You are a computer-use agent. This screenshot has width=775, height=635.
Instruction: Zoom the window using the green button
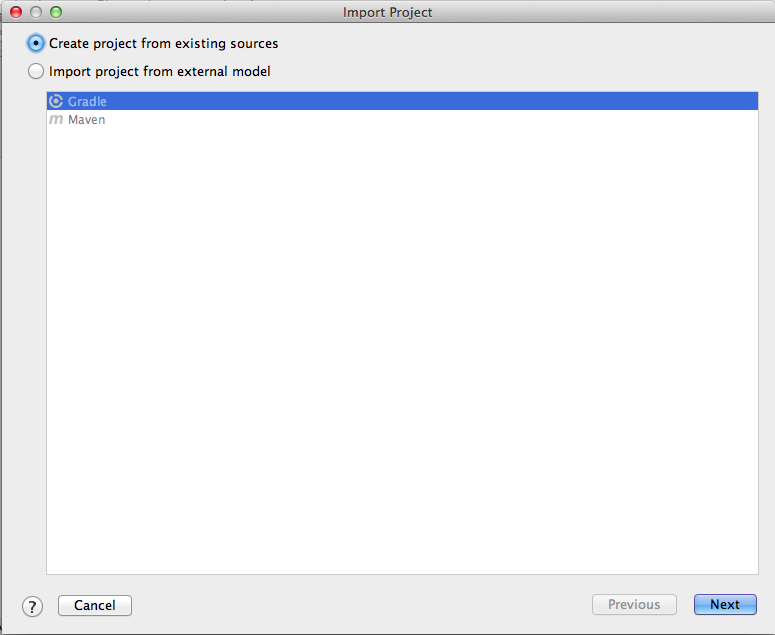coord(55,12)
